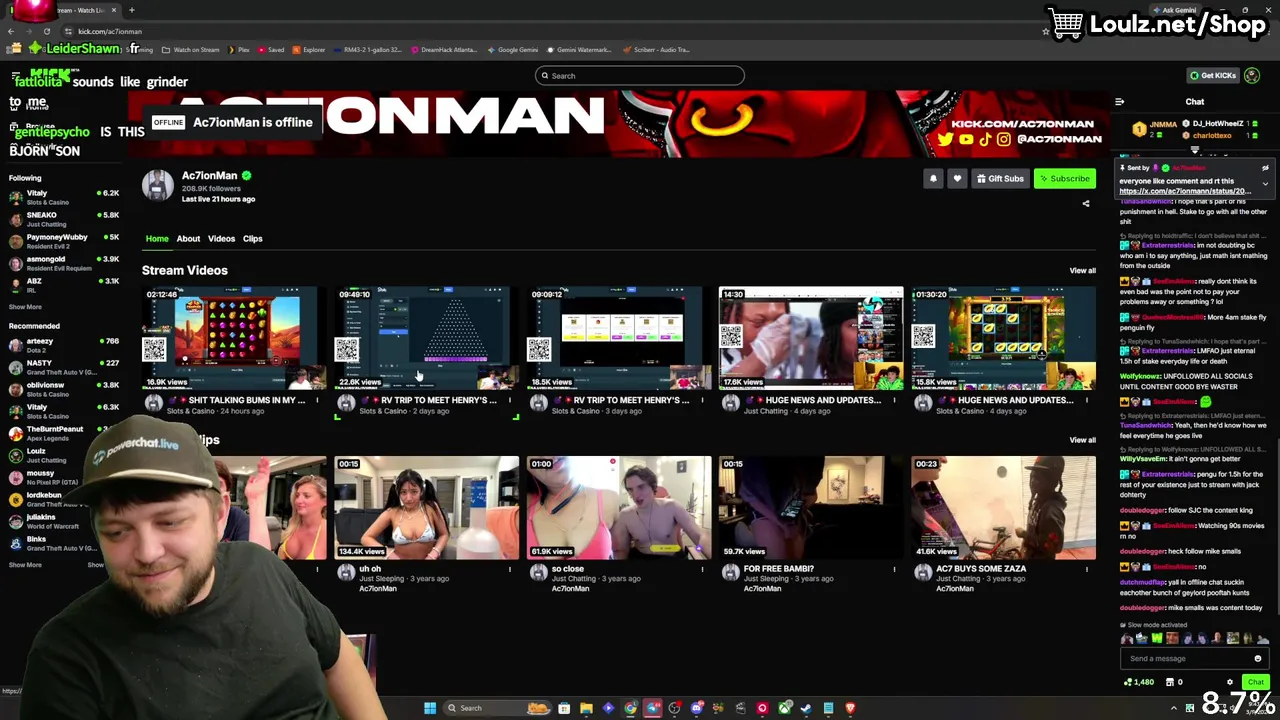Open the user avatar menu in top right

[1252, 76]
